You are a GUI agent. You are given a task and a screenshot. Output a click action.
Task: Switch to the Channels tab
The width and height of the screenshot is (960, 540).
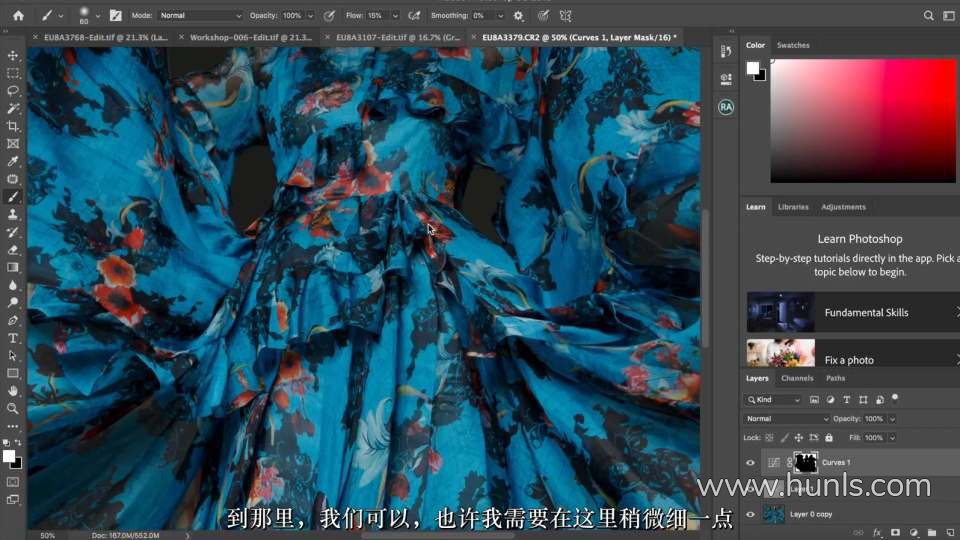(x=797, y=378)
